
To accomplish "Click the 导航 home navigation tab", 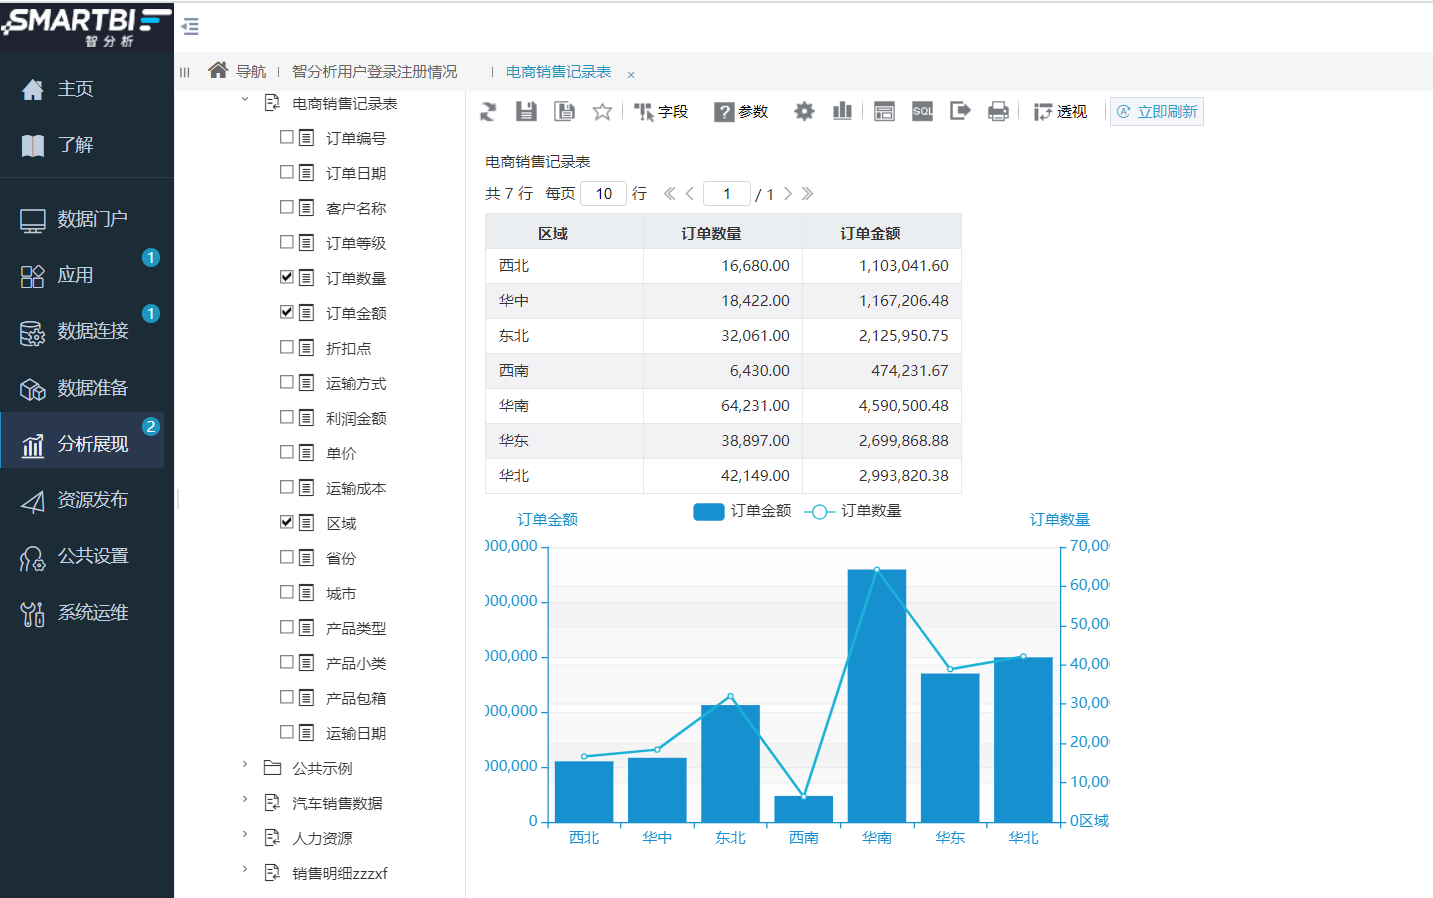I will pos(237,71).
